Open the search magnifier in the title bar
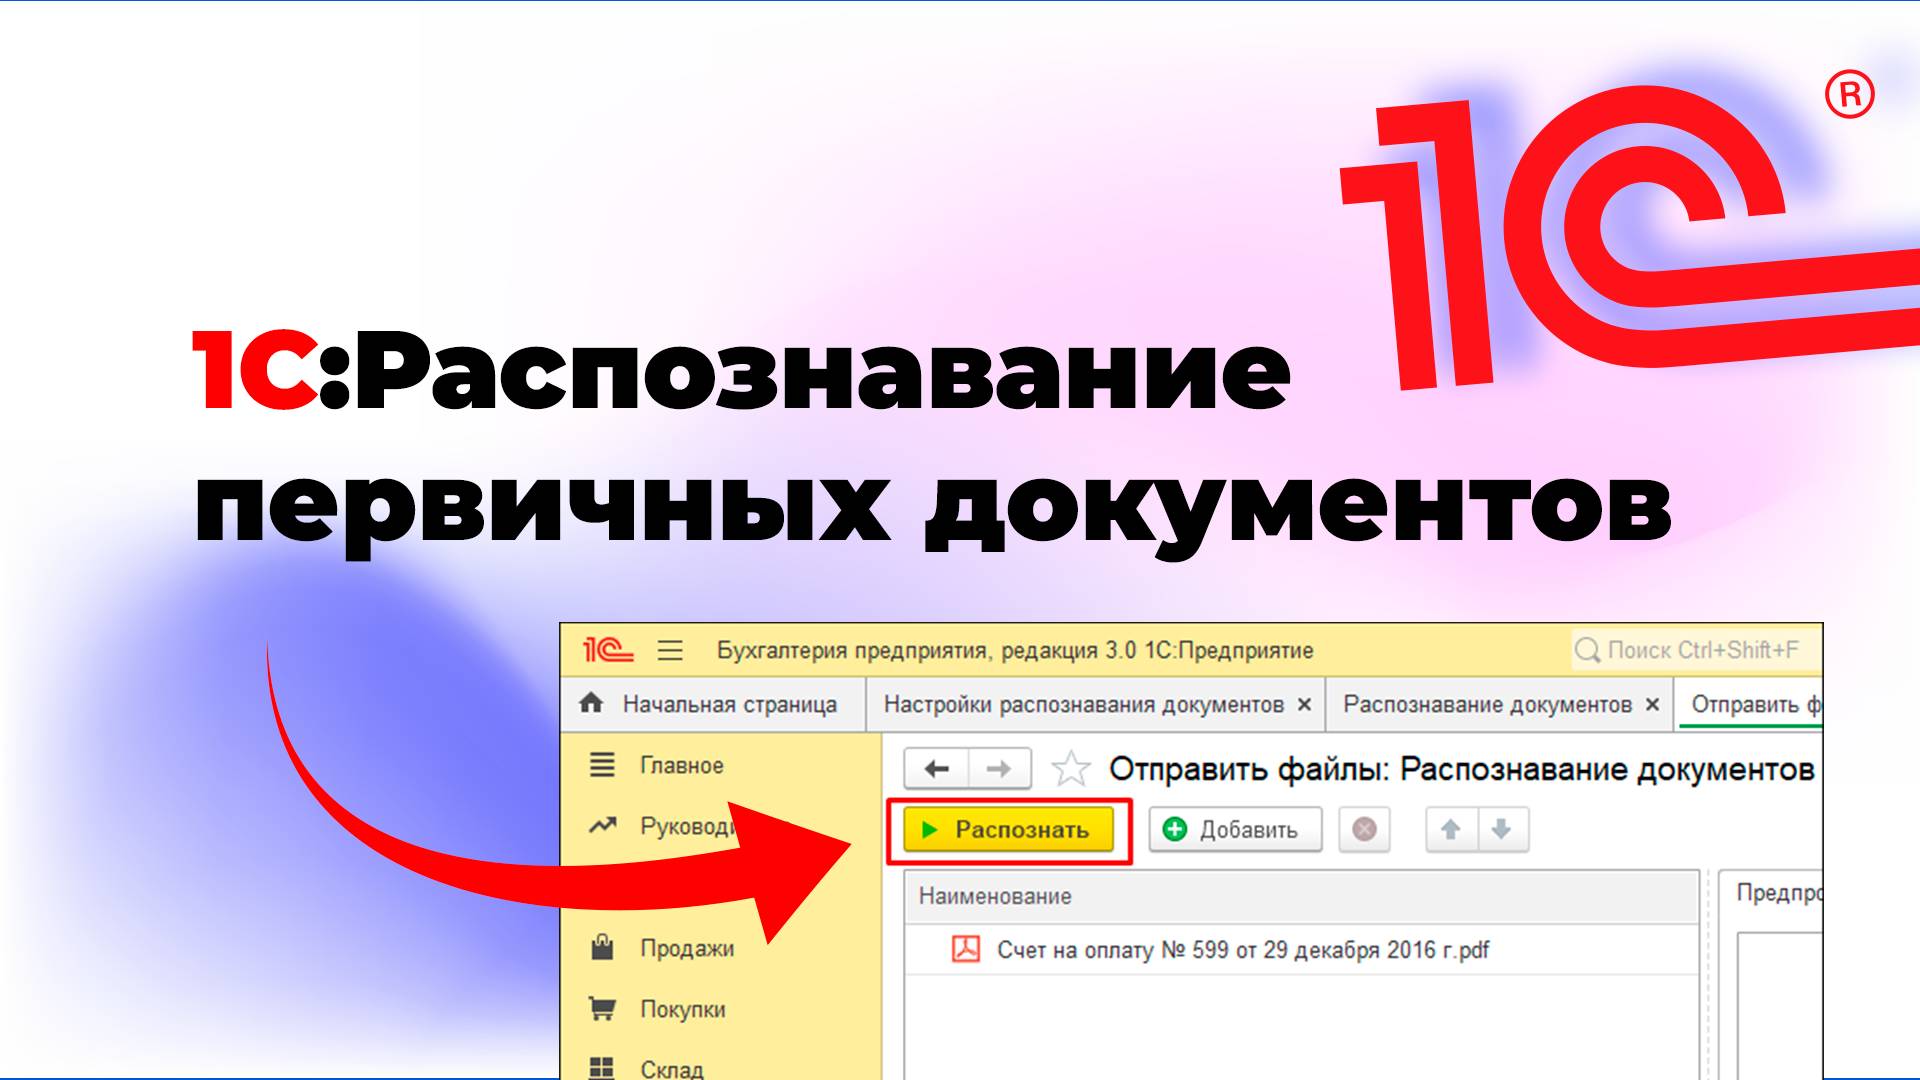 1588,648
